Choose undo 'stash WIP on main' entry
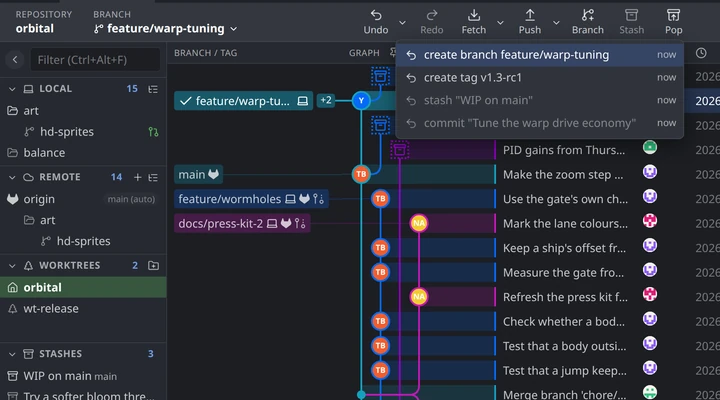Viewport: 720px width, 400px height. tap(540, 100)
